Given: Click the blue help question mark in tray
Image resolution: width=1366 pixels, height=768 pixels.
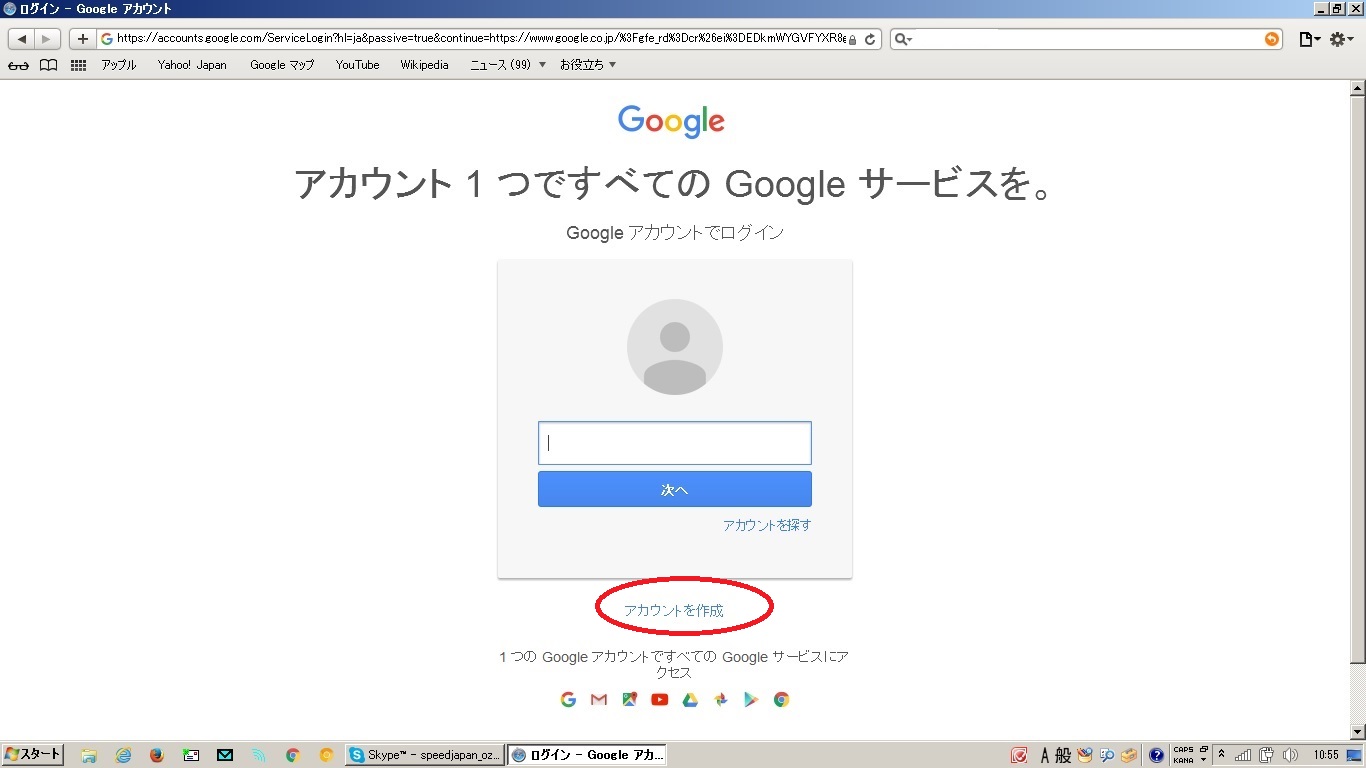Looking at the screenshot, I should pyautogui.click(x=1157, y=756).
